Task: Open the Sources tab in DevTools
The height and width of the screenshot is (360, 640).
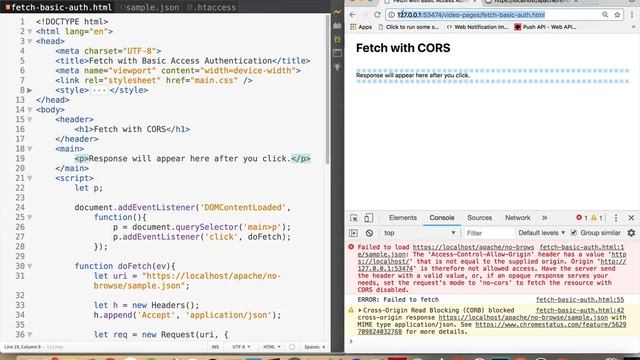Action: [479, 218]
